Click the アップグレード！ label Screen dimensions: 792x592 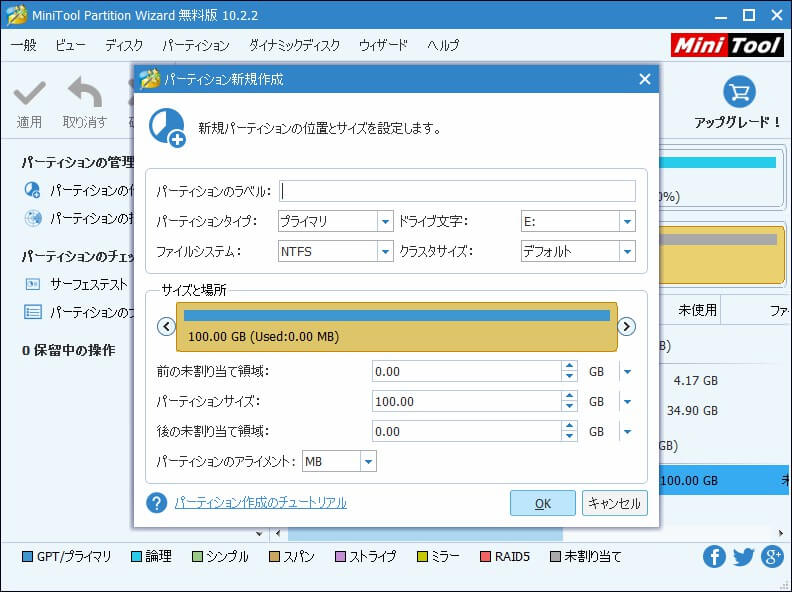point(738,122)
